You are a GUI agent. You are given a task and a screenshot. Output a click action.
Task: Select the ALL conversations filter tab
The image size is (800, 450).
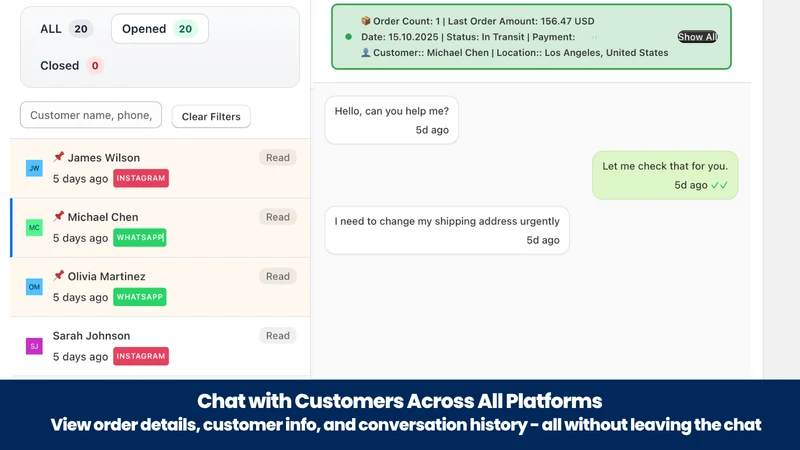point(66,29)
